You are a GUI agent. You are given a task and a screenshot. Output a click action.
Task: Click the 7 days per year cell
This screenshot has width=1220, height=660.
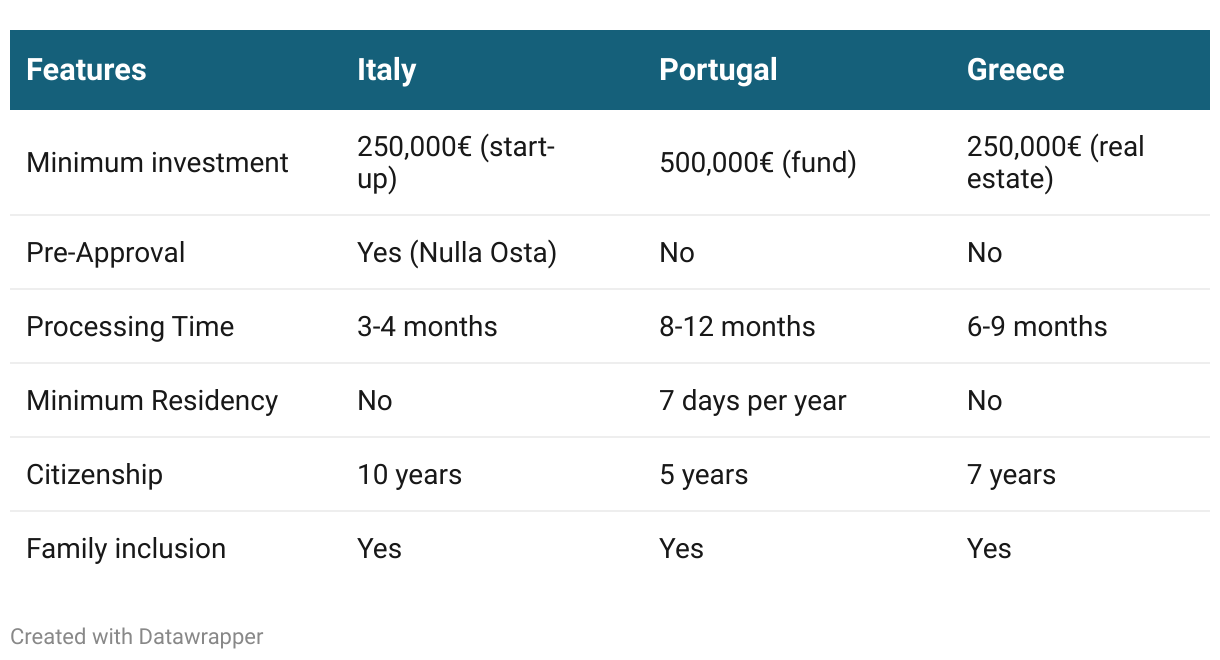tap(753, 401)
